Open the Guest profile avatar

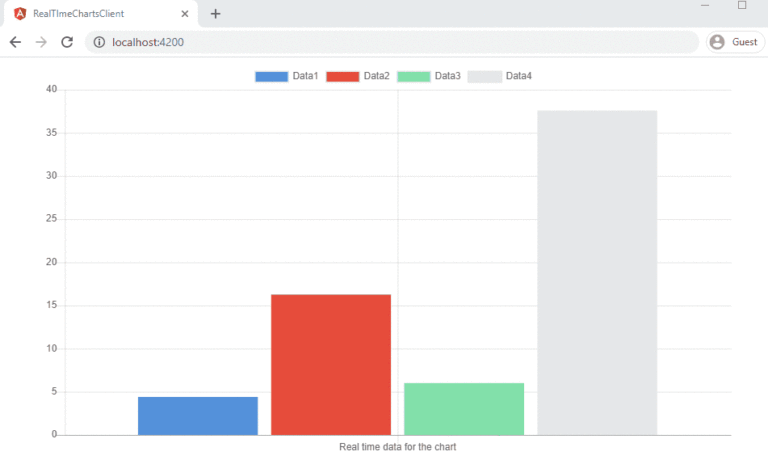(x=717, y=42)
